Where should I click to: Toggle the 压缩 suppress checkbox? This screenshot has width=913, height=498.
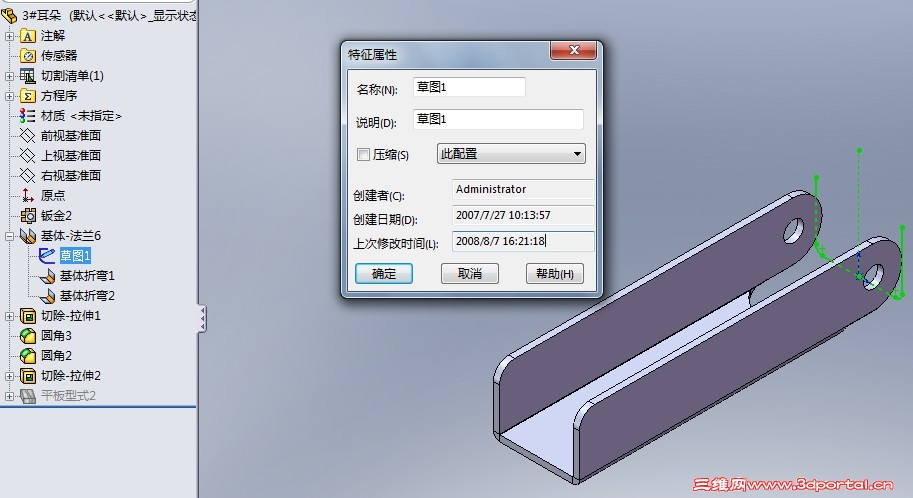[x=363, y=154]
